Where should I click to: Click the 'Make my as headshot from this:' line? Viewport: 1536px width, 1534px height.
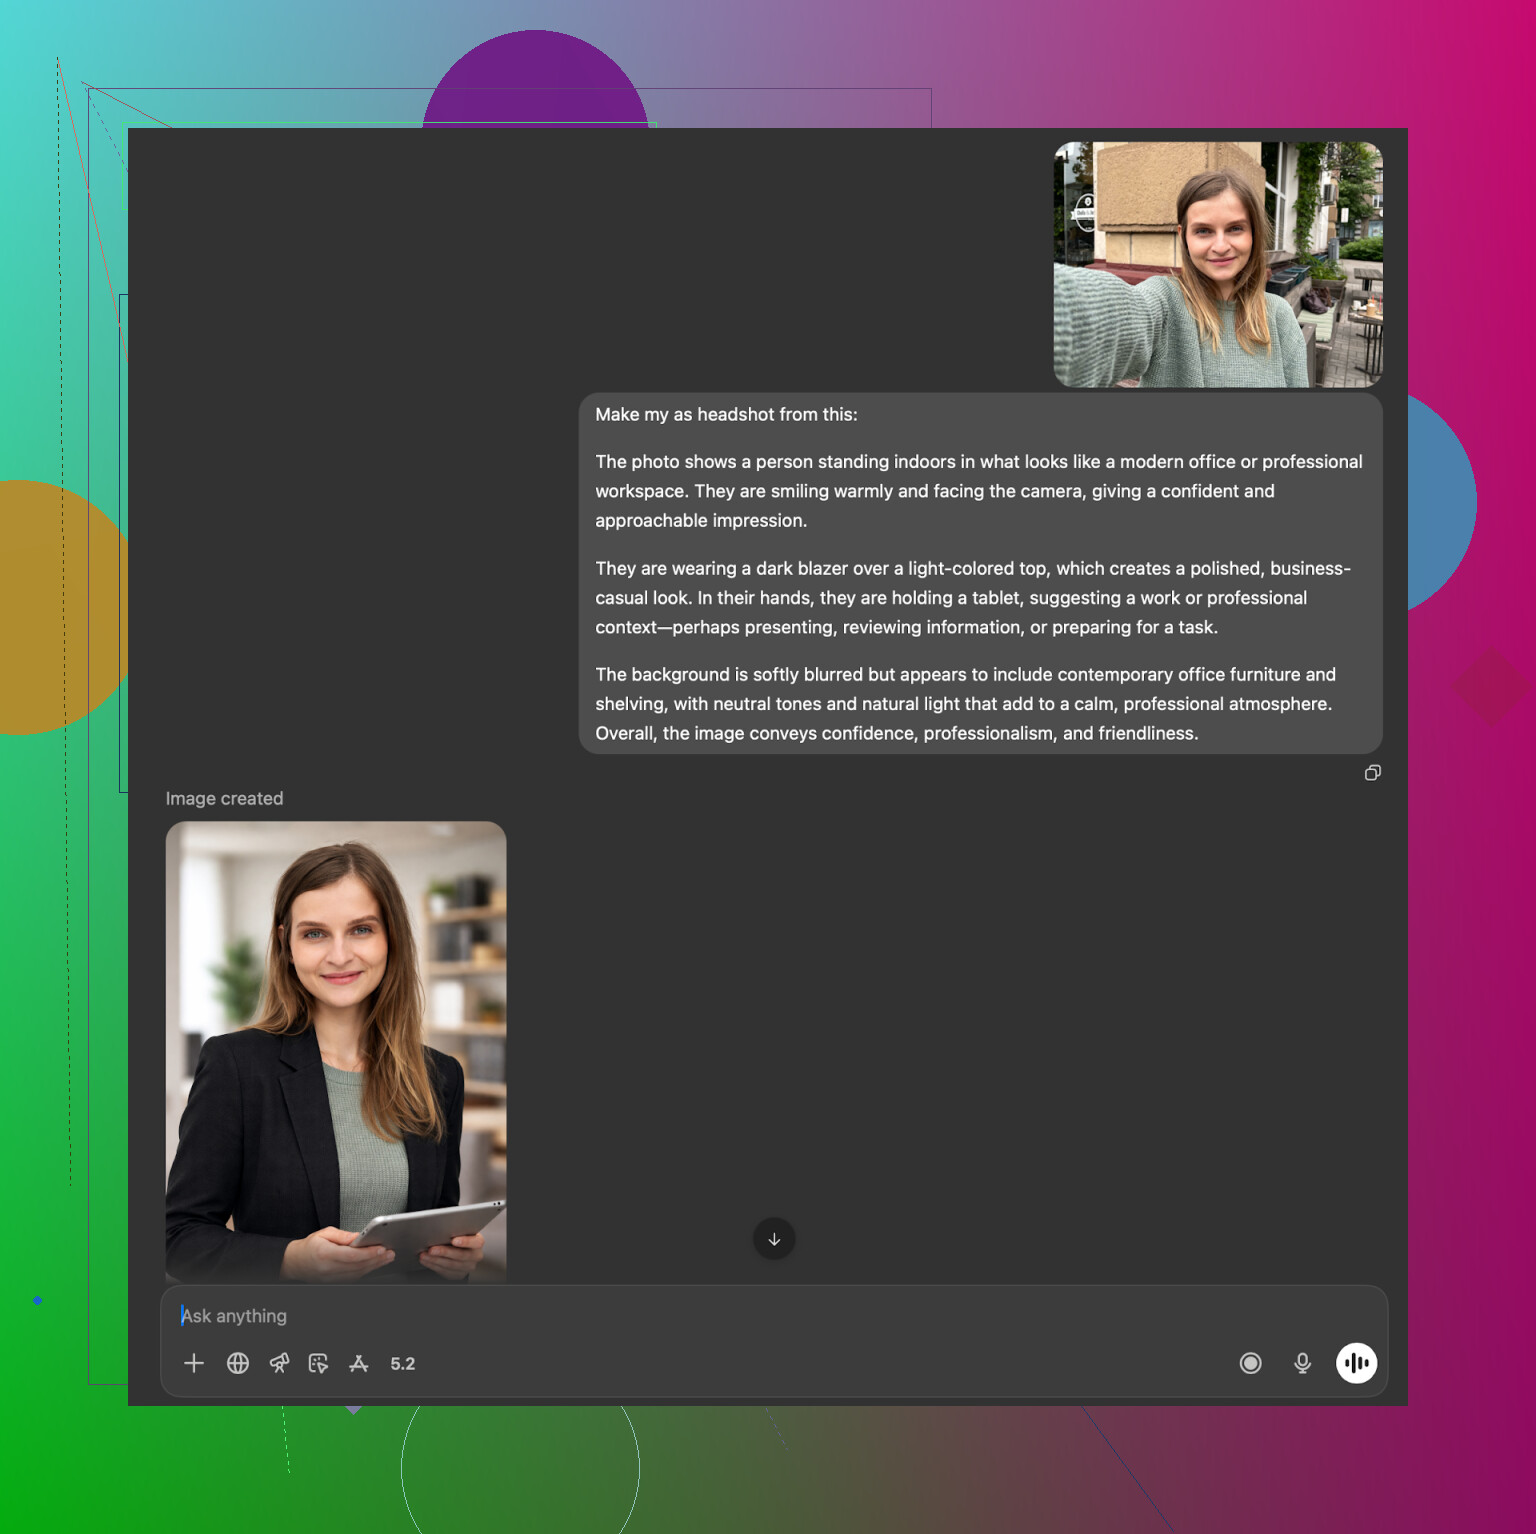726,415
